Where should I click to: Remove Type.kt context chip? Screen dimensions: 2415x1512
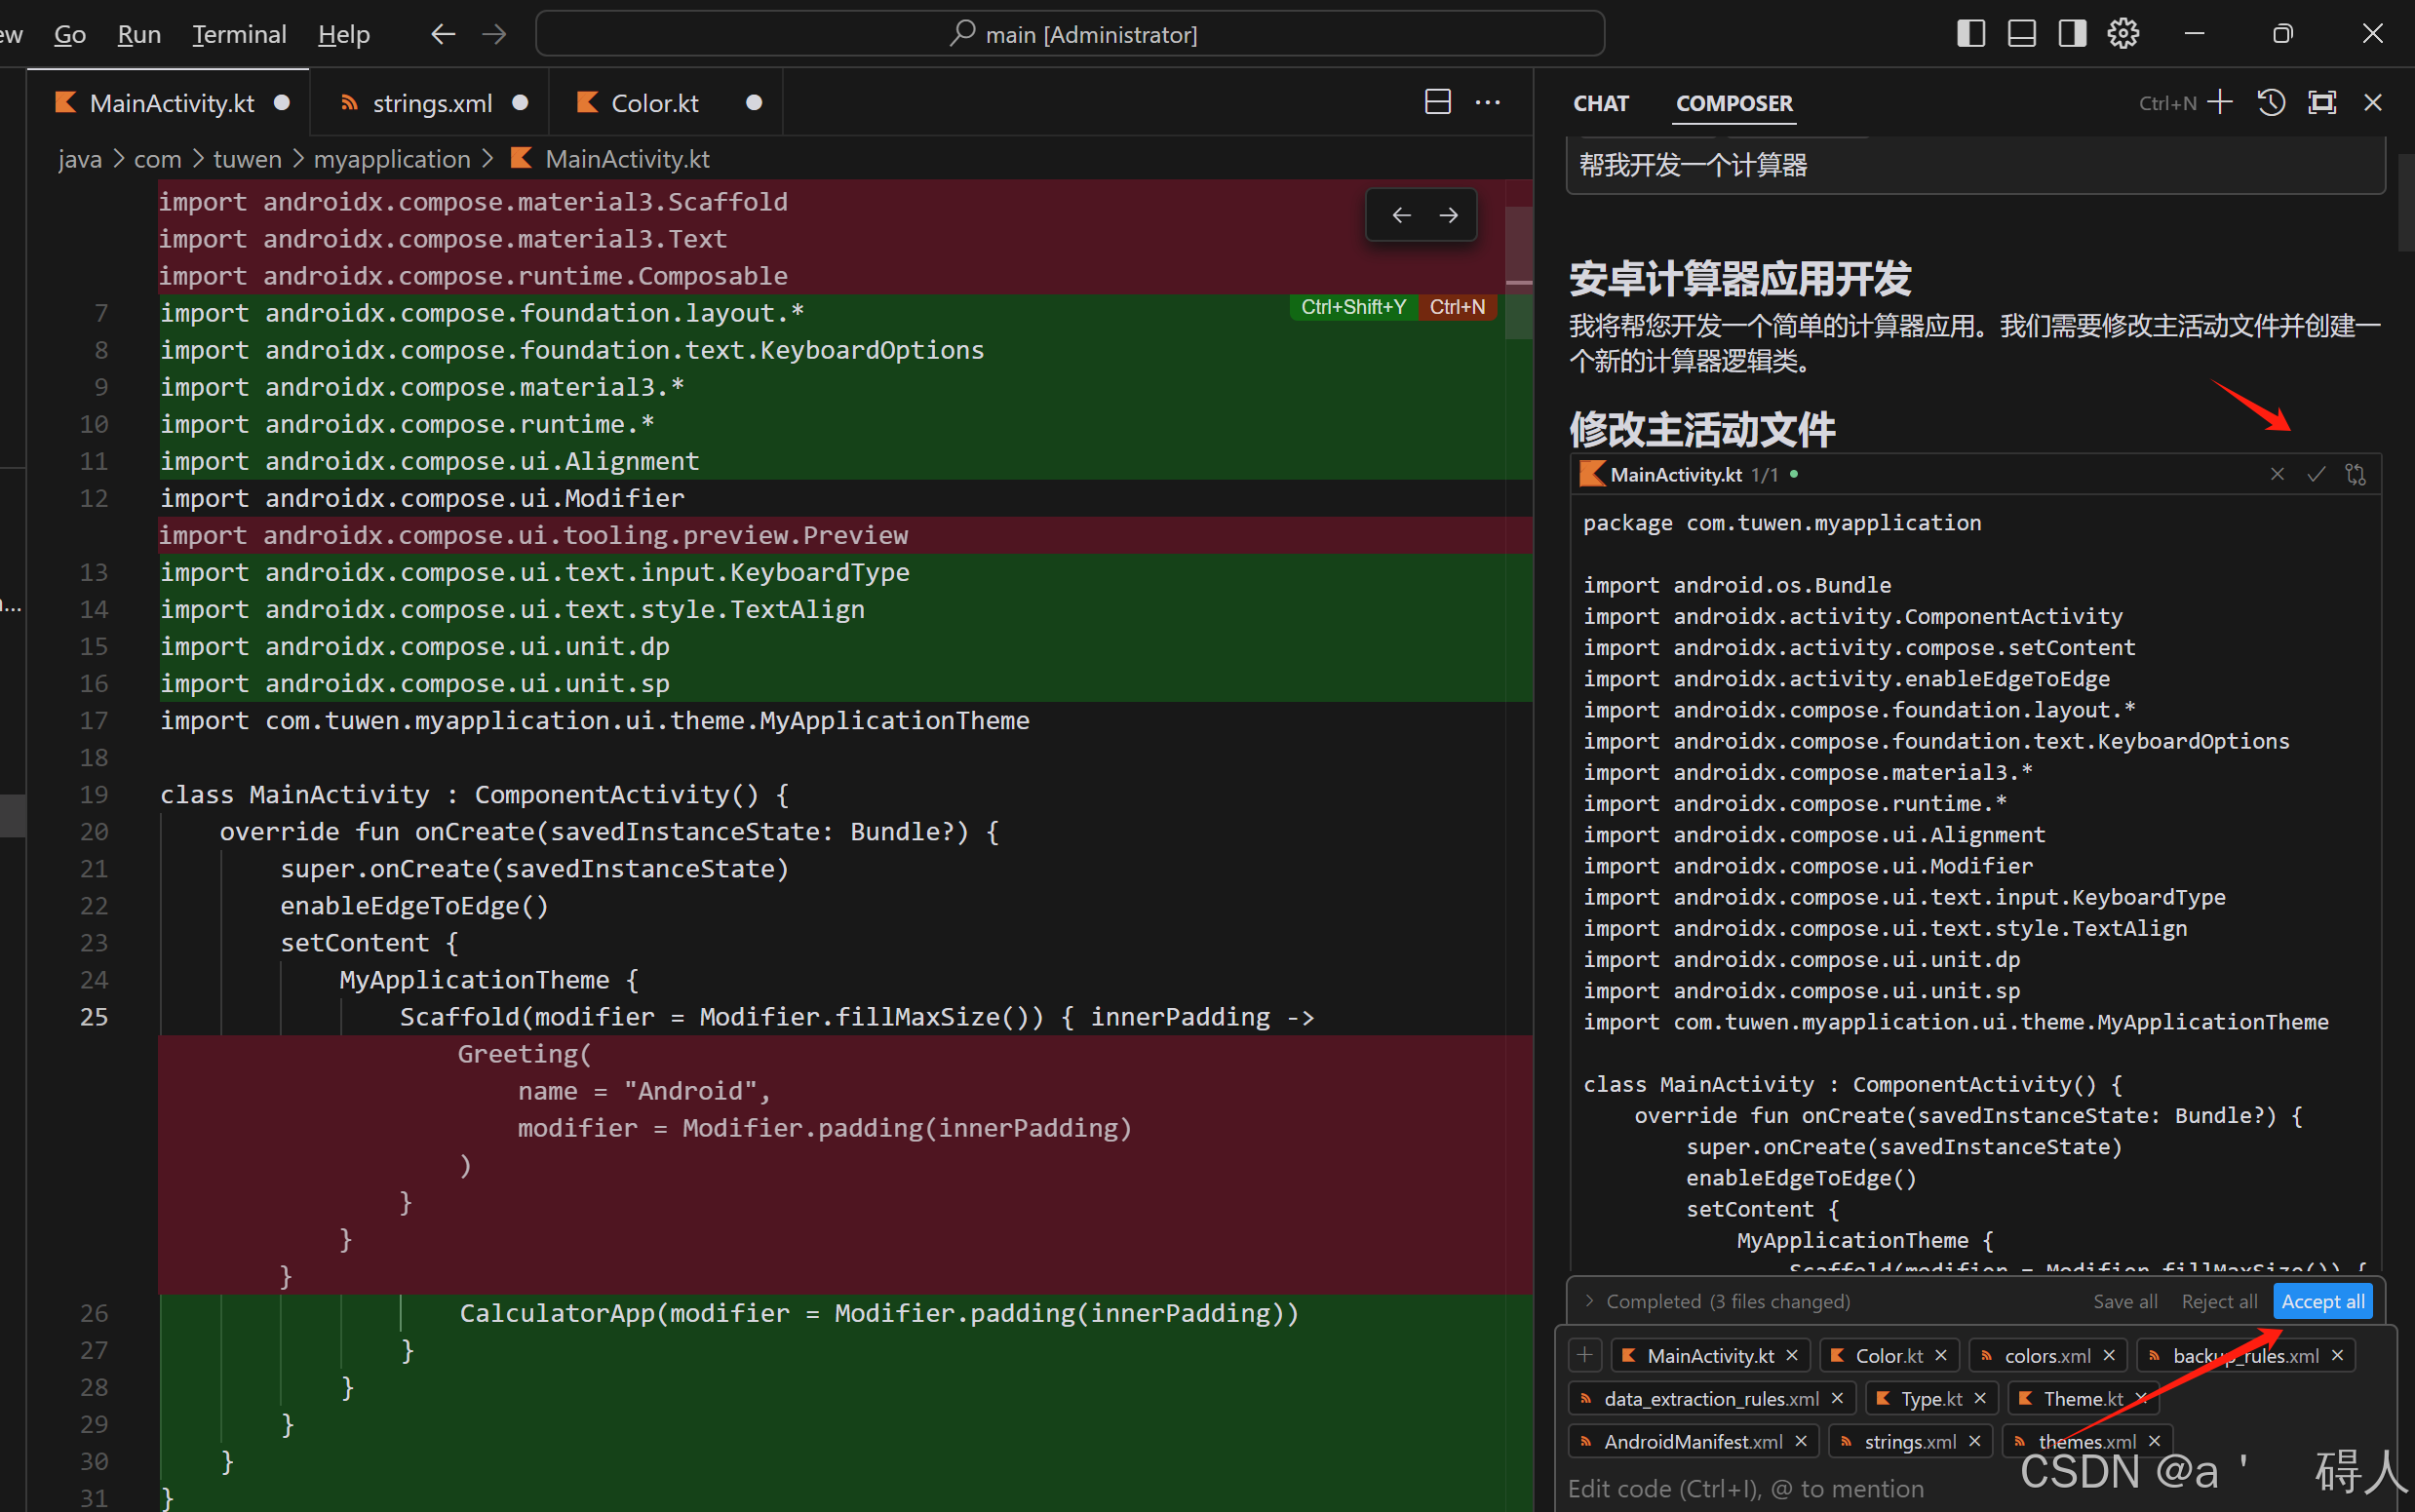(1980, 1398)
